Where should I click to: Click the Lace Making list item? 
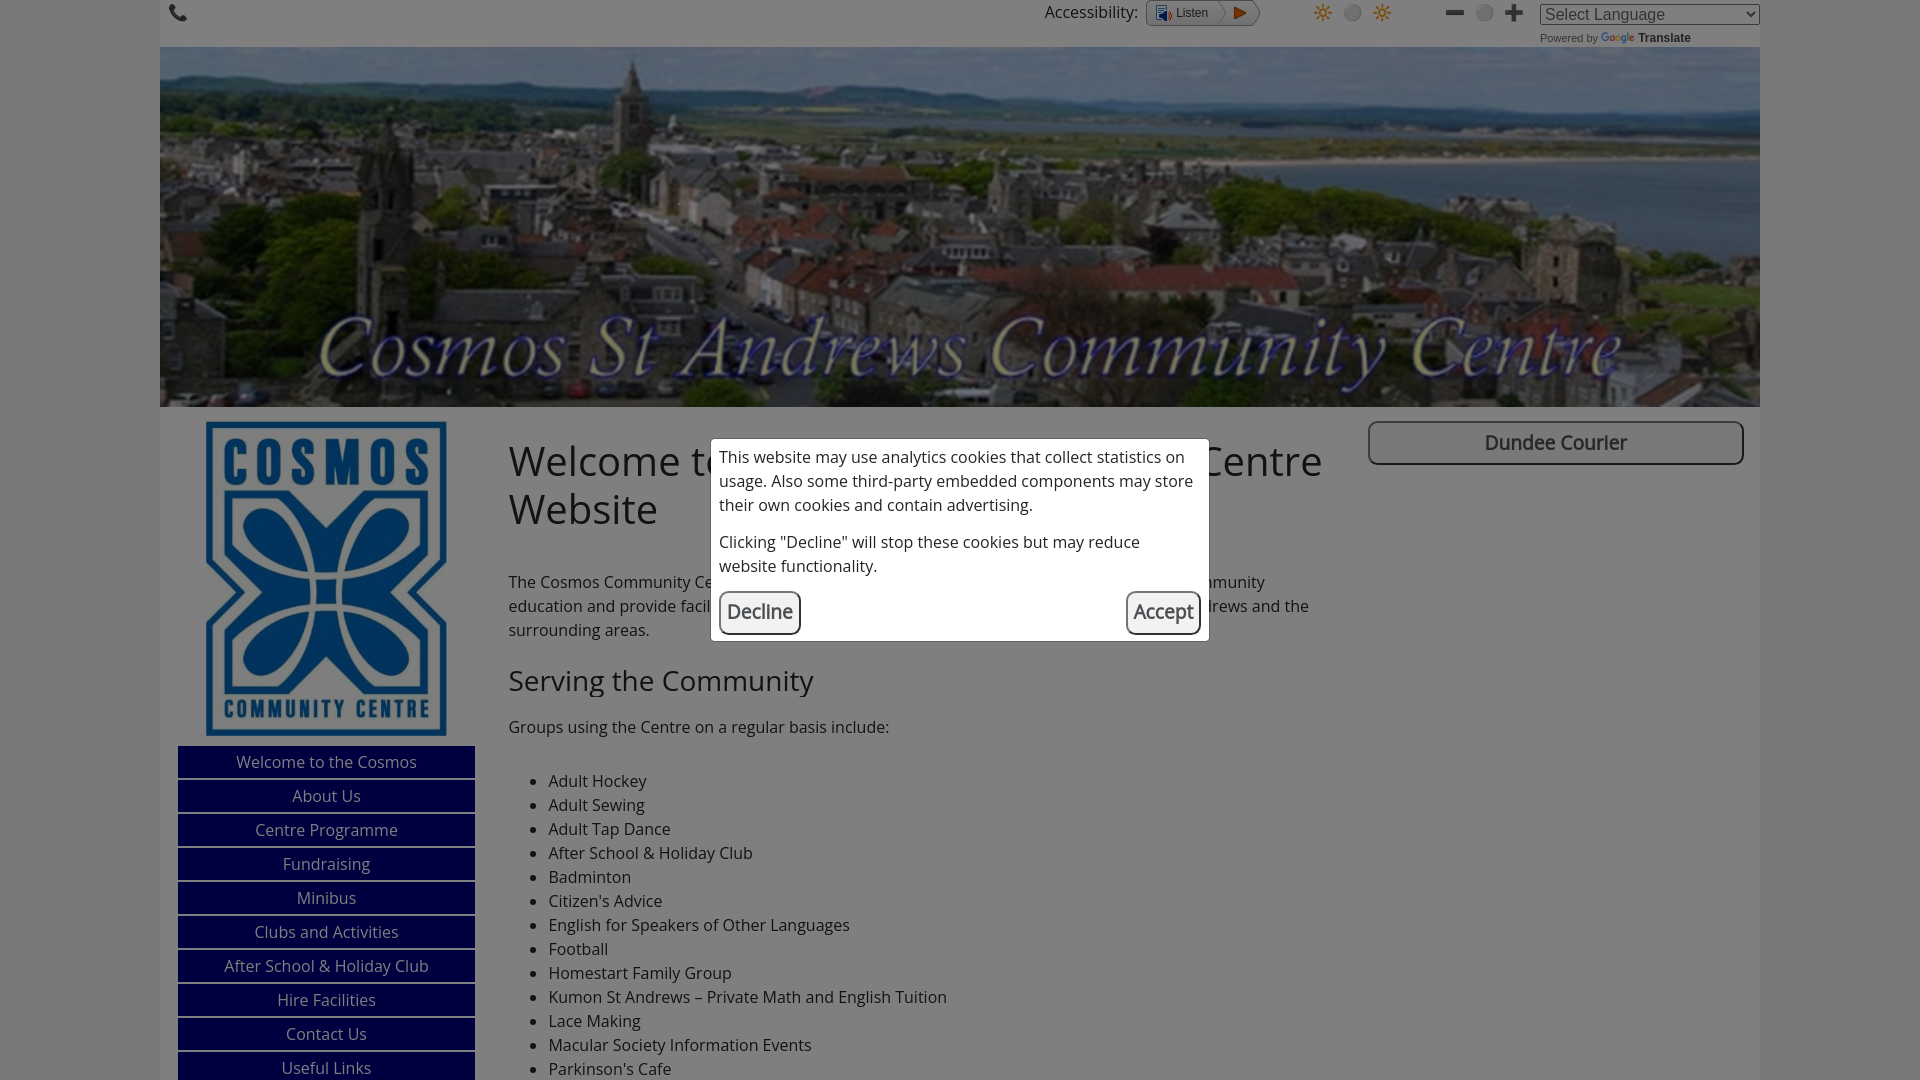pos(594,1021)
